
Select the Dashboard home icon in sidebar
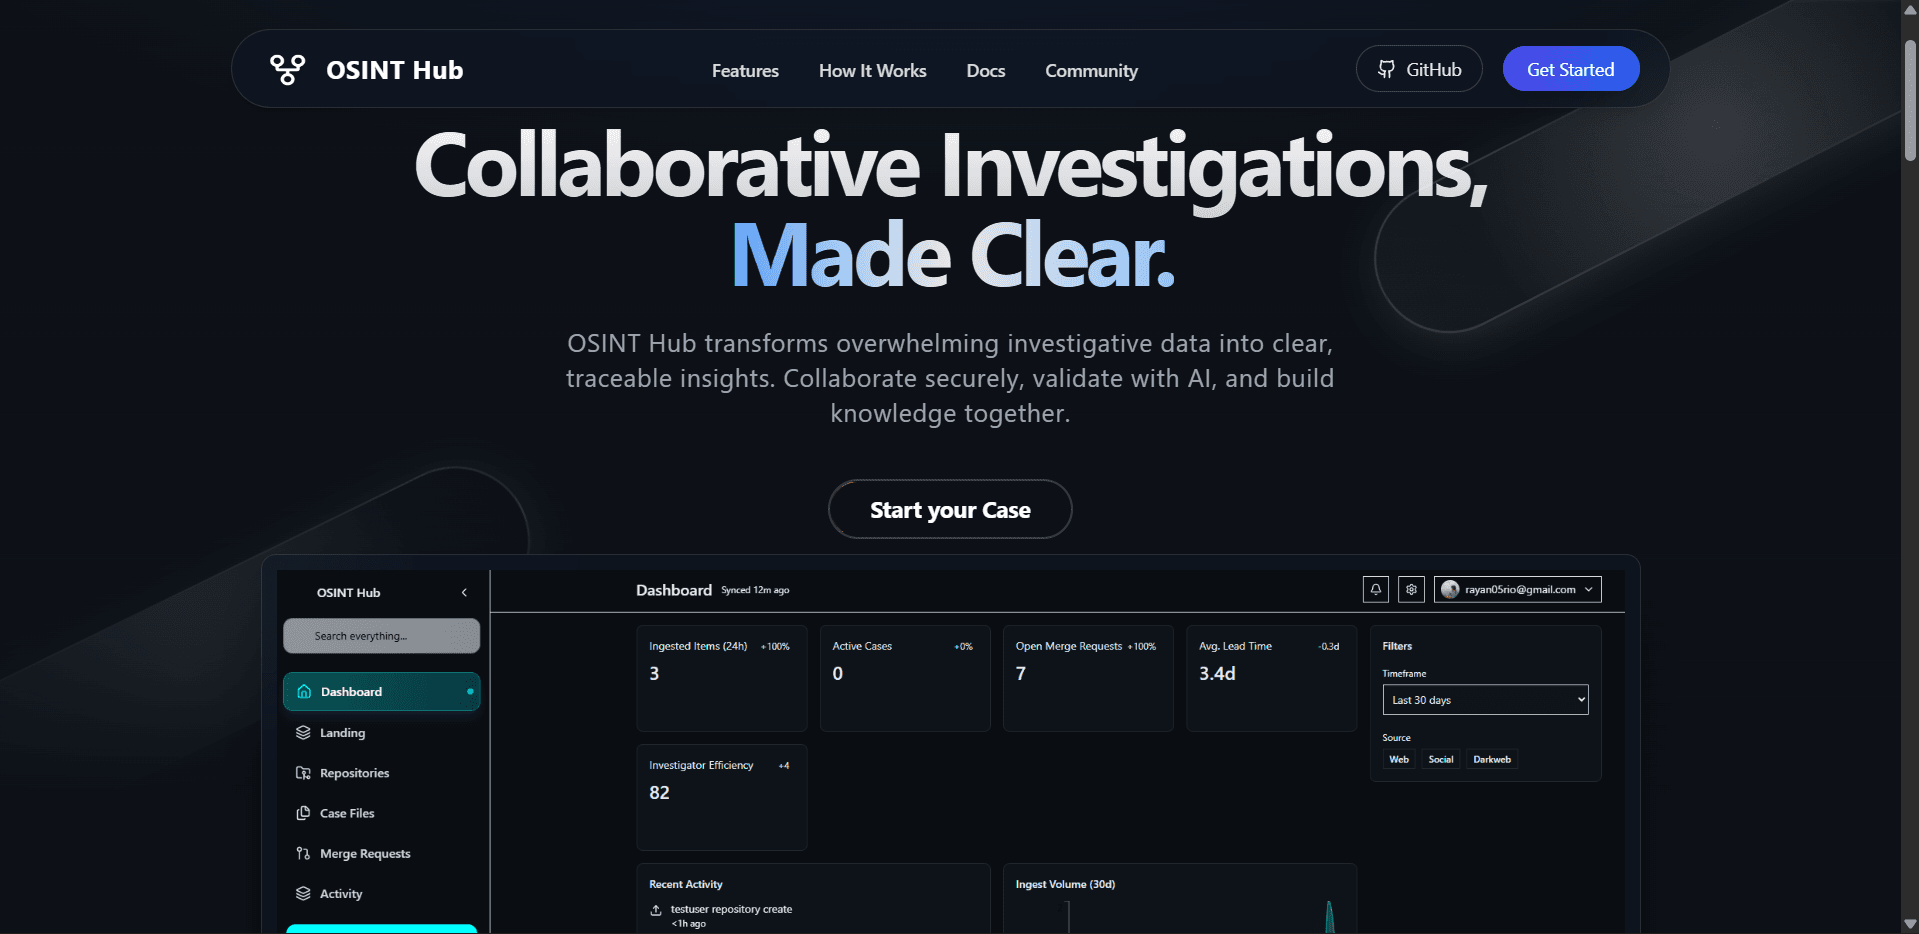coord(305,691)
